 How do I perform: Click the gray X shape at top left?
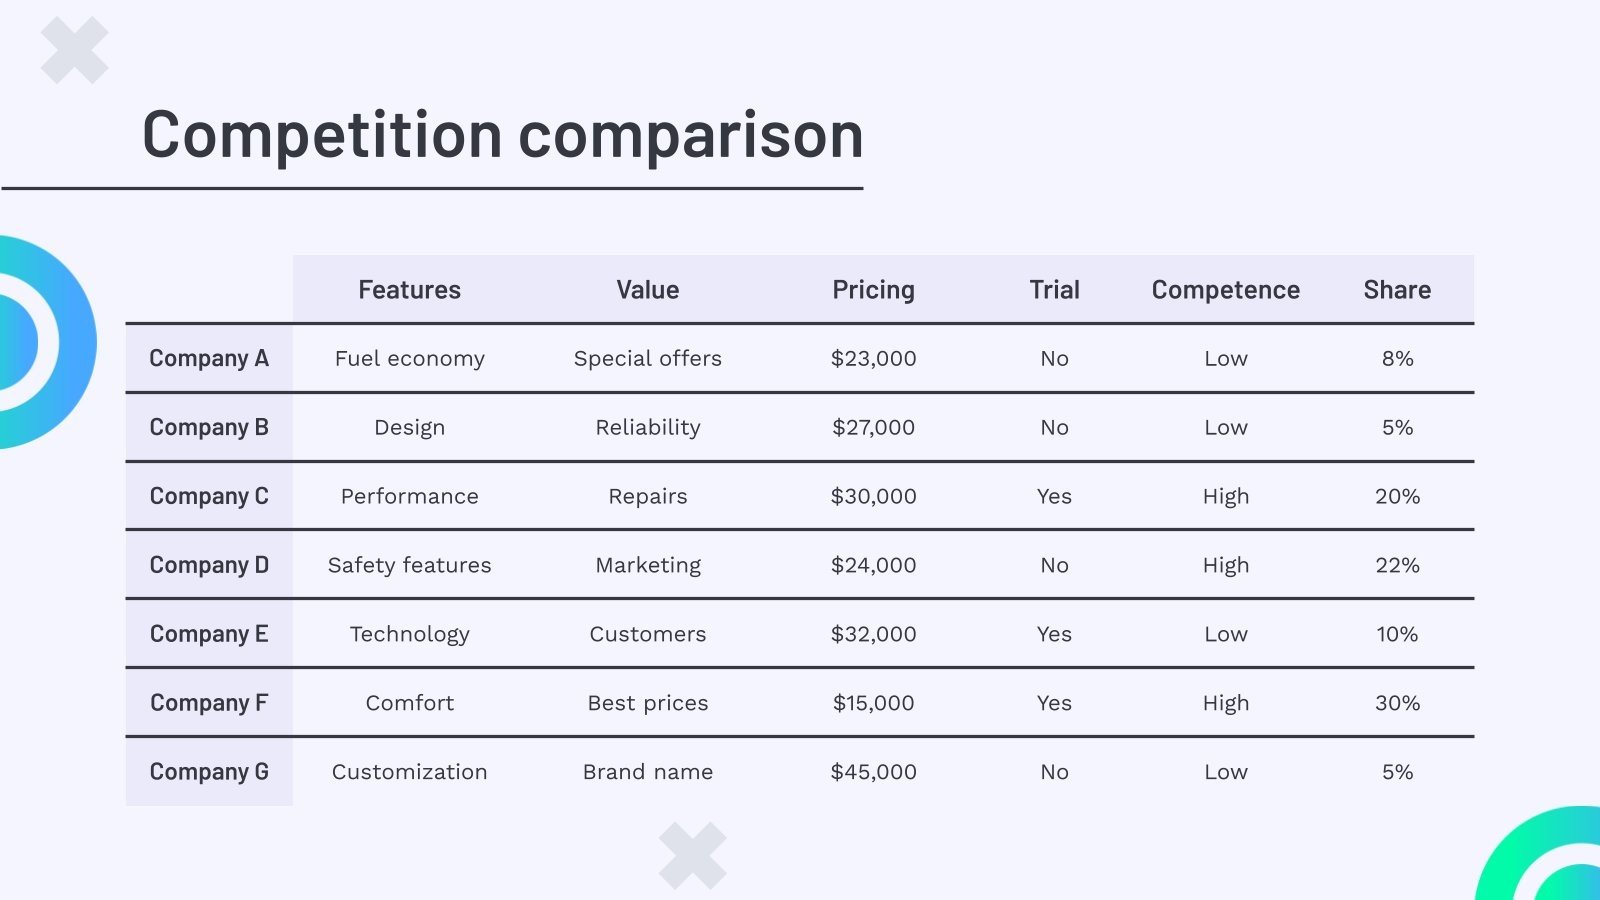75,50
